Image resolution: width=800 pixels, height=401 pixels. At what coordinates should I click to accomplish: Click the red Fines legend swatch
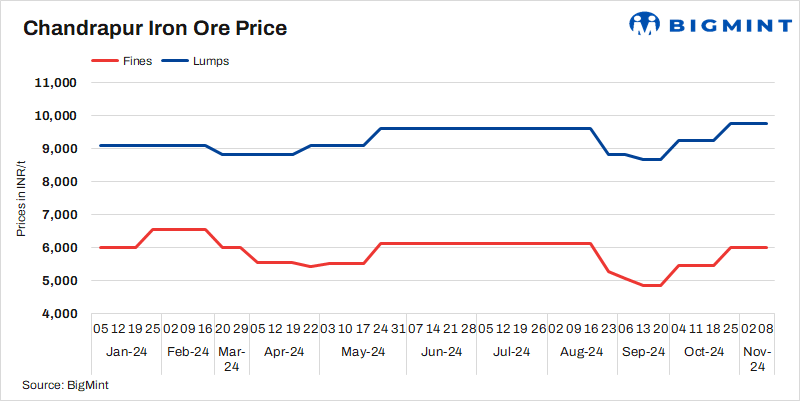coord(106,61)
